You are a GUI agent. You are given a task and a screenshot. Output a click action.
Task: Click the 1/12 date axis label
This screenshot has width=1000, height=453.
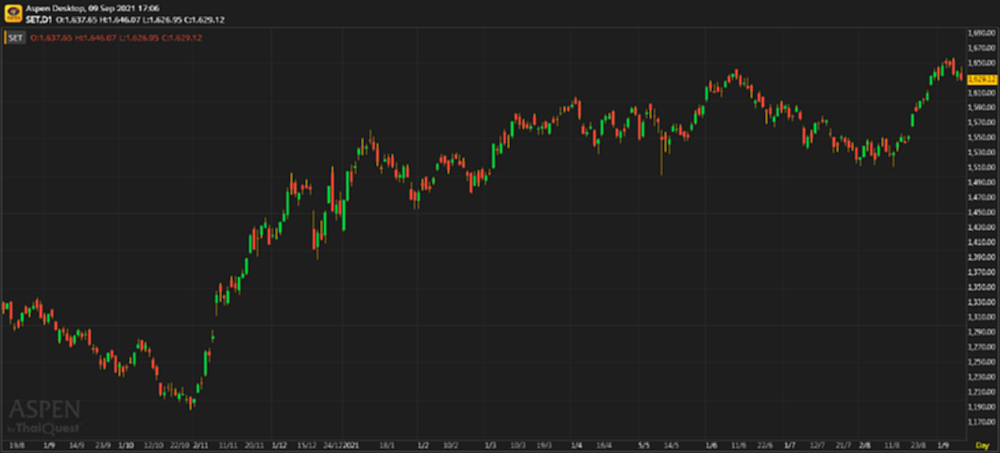tap(279, 445)
